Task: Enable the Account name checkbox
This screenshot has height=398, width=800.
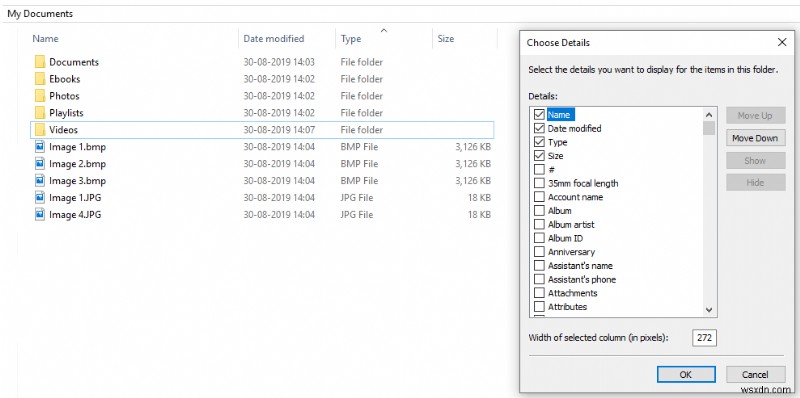Action: point(539,197)
